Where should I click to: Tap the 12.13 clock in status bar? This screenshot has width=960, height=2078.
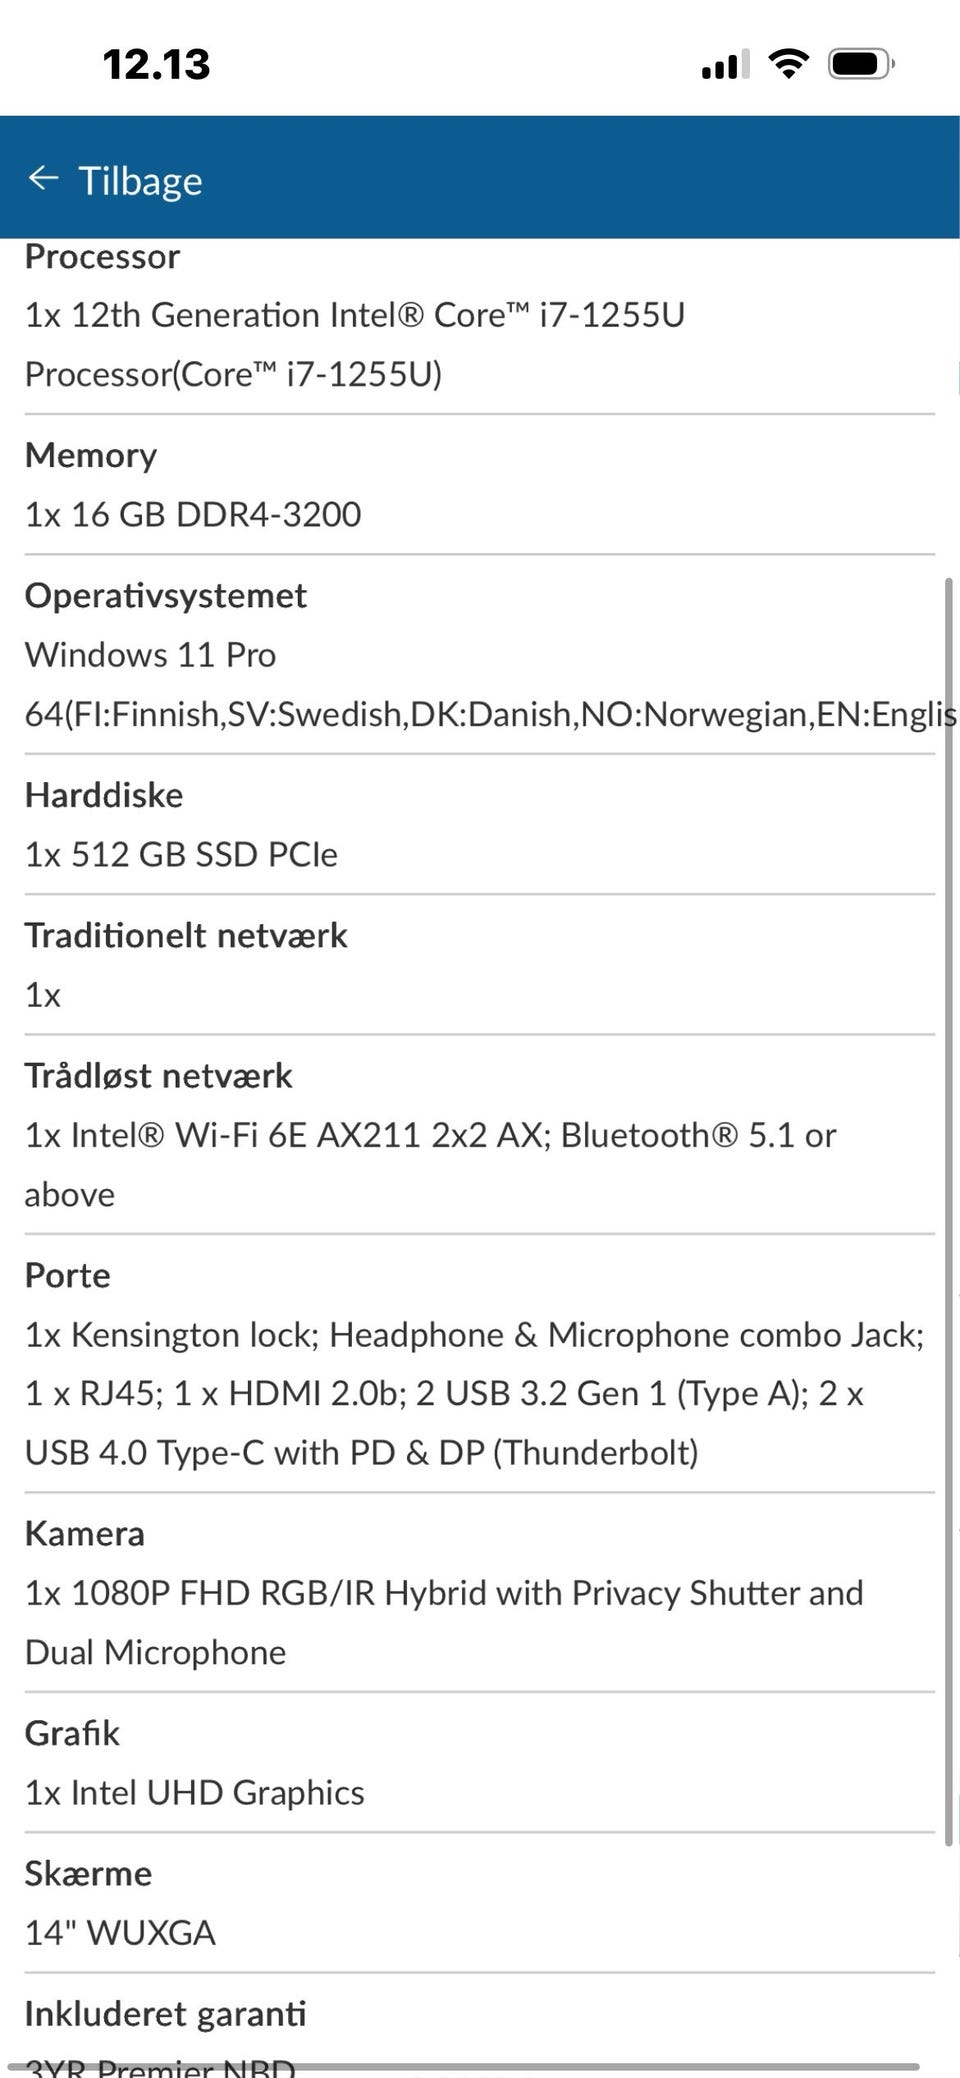coord(157,65)
